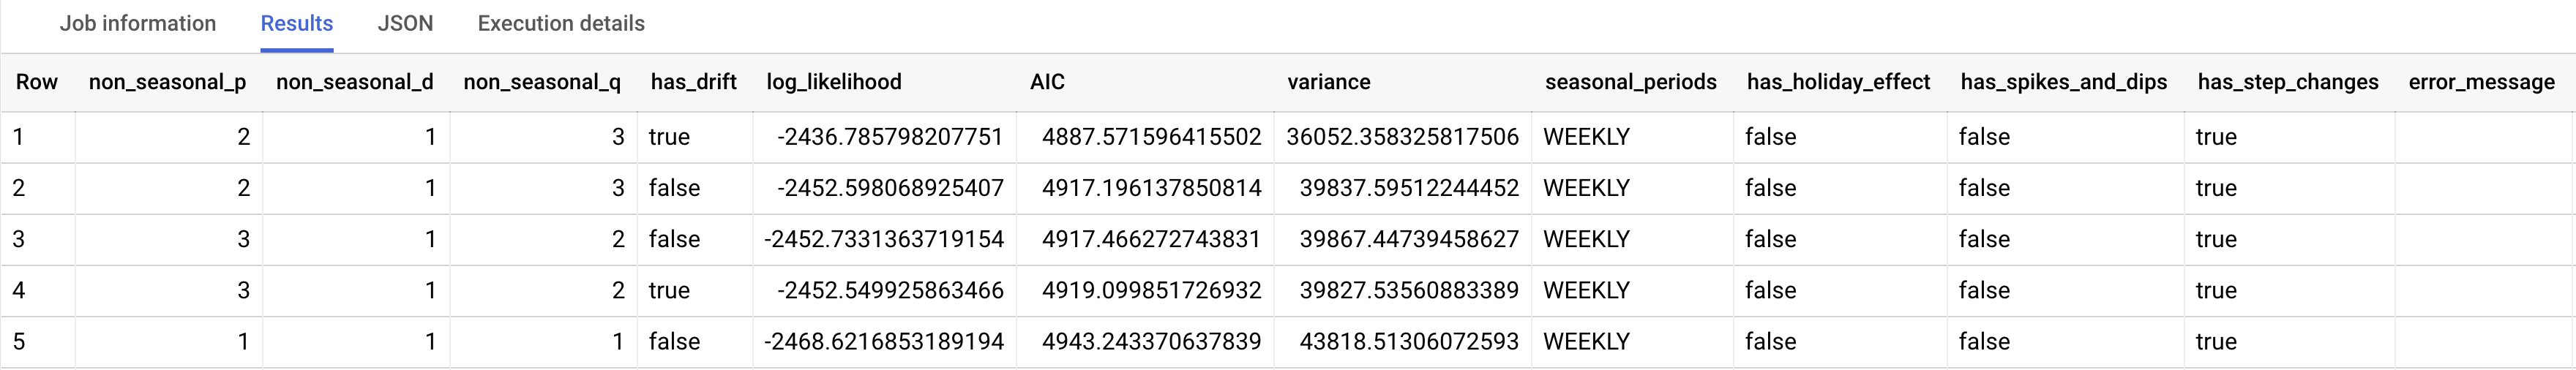Switch to the Results tab
The image size is (2576, 370).
(297, 24)
